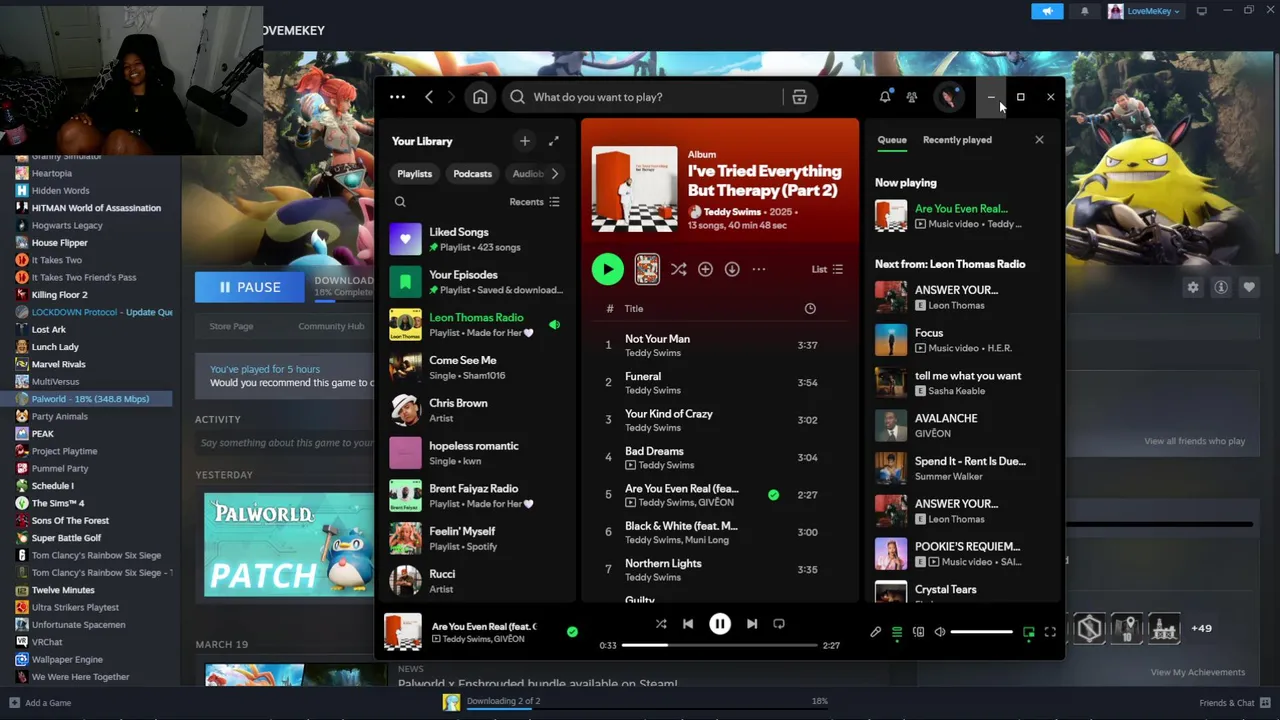
Task: Open Recents sort dropdown in Library
Action: coord(535,202)
